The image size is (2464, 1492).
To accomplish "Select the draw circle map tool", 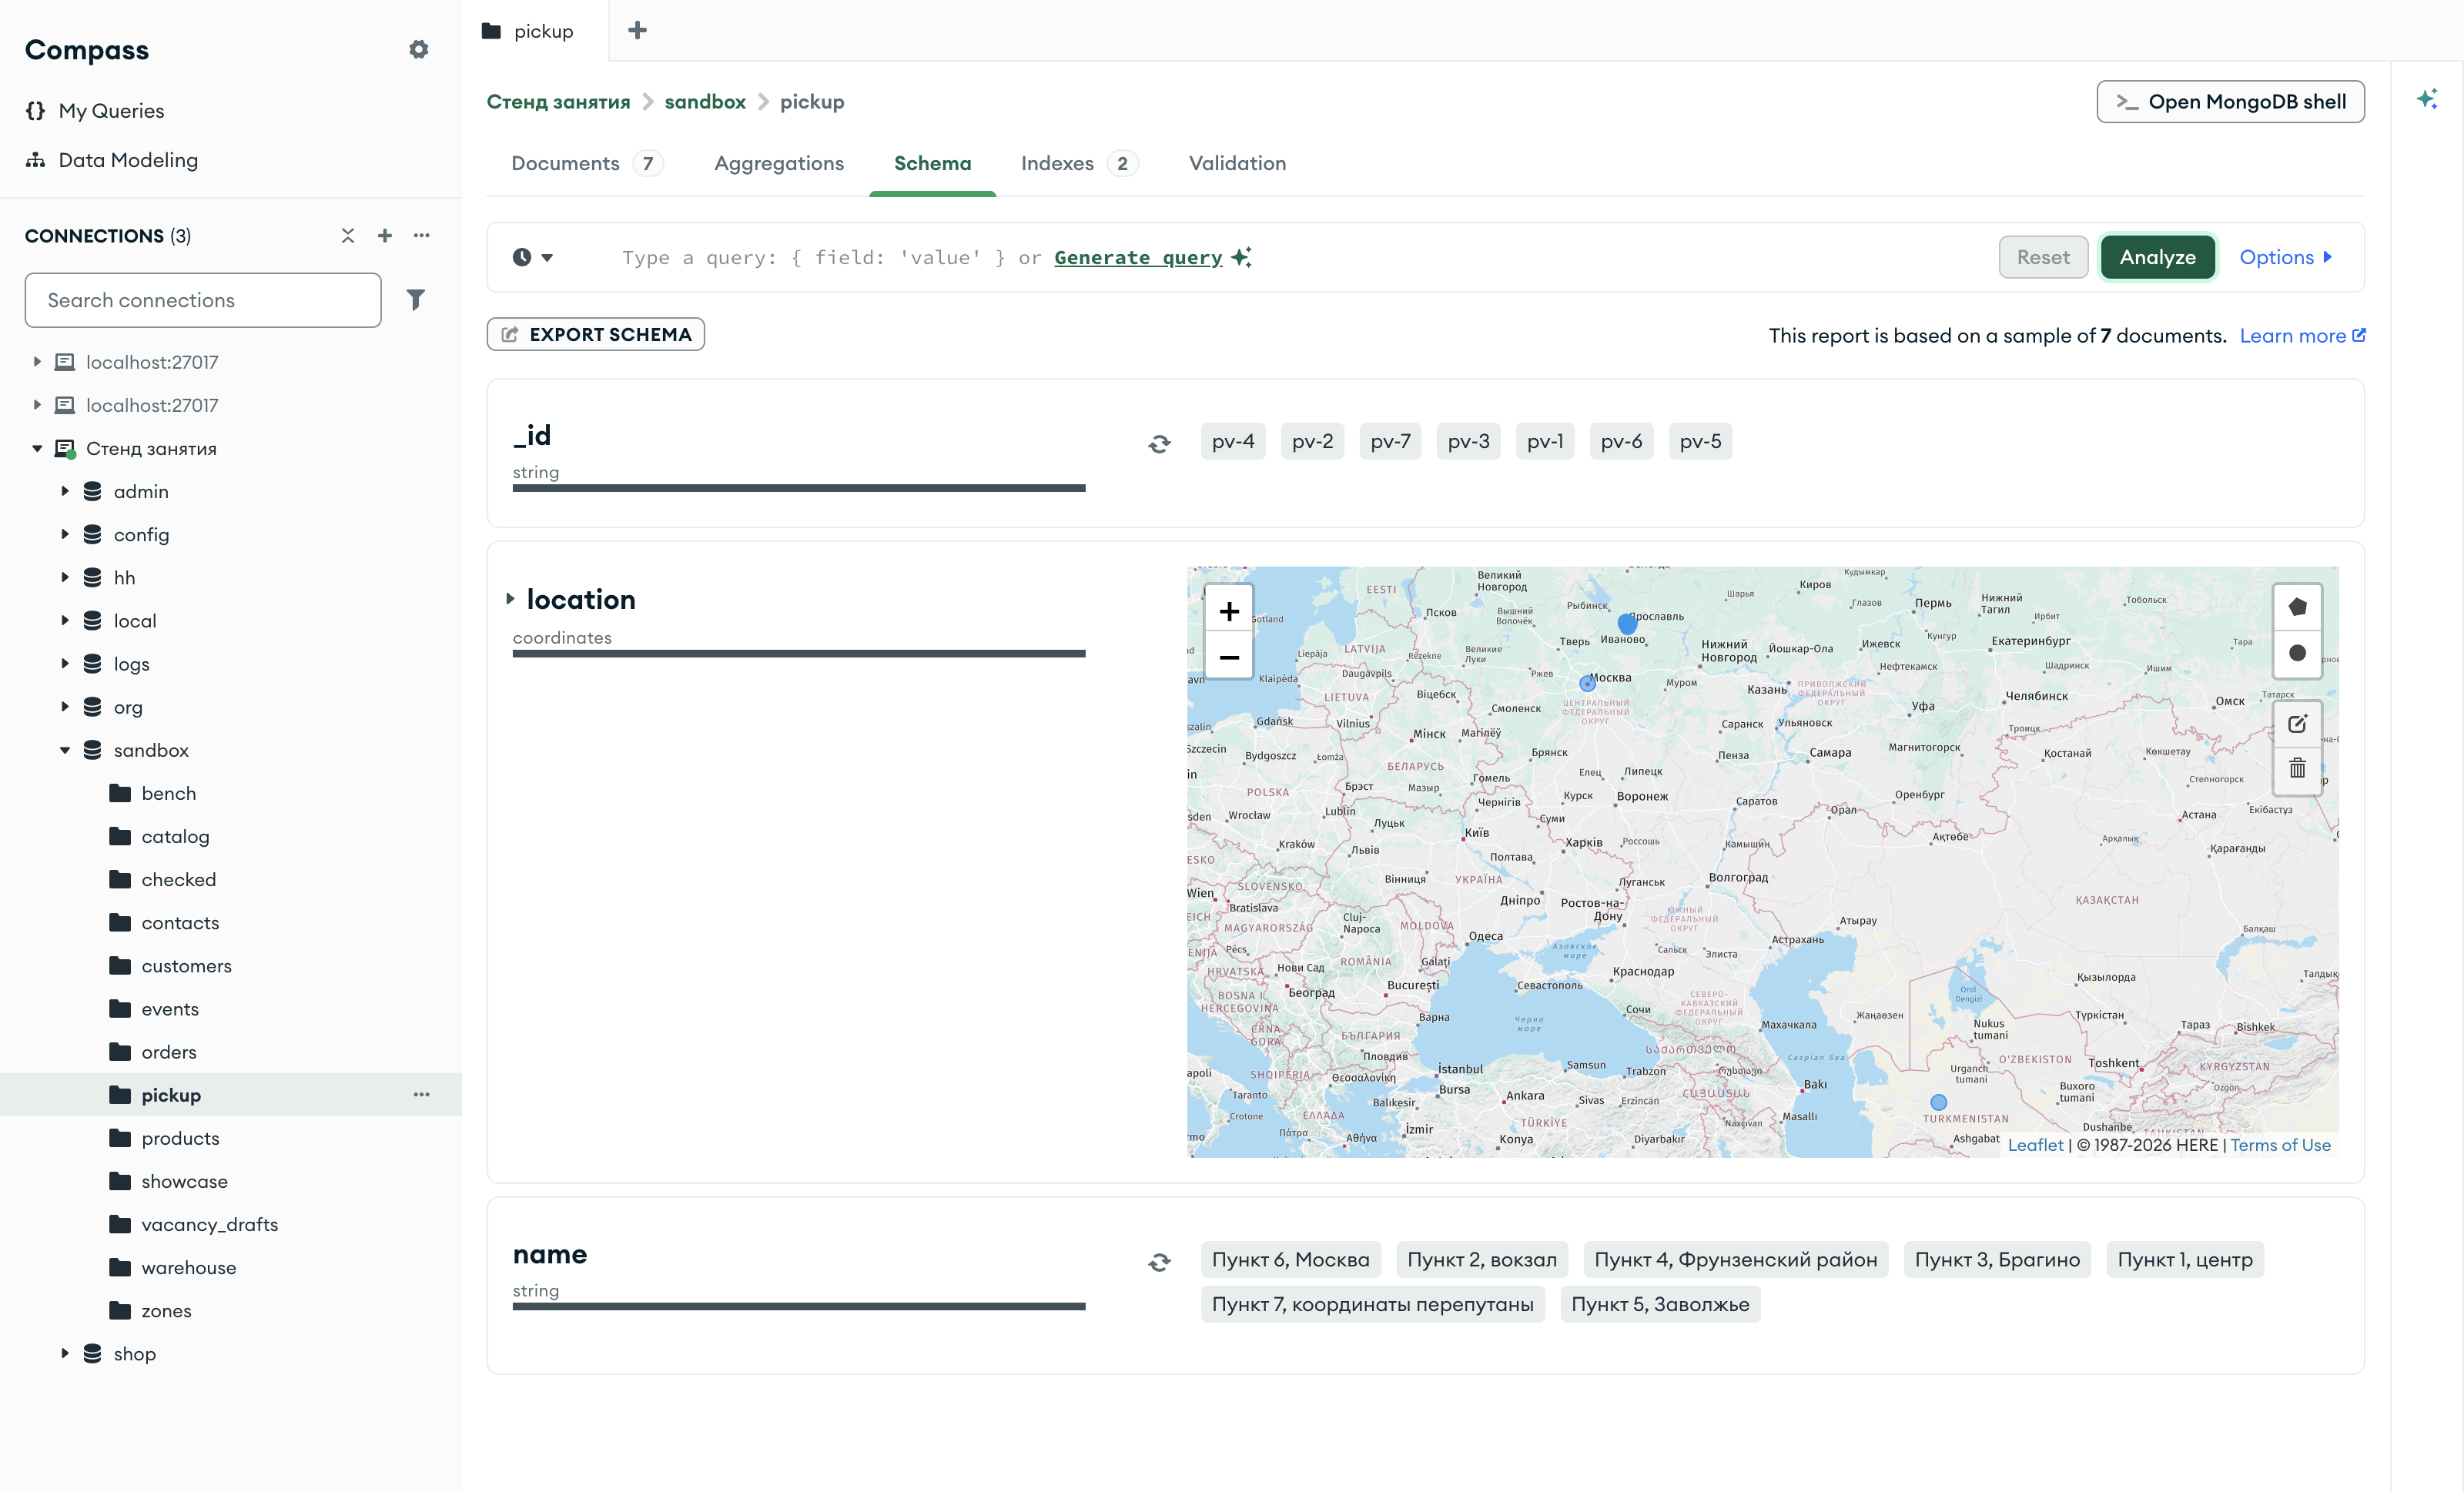I will [x=2297, y=653].
